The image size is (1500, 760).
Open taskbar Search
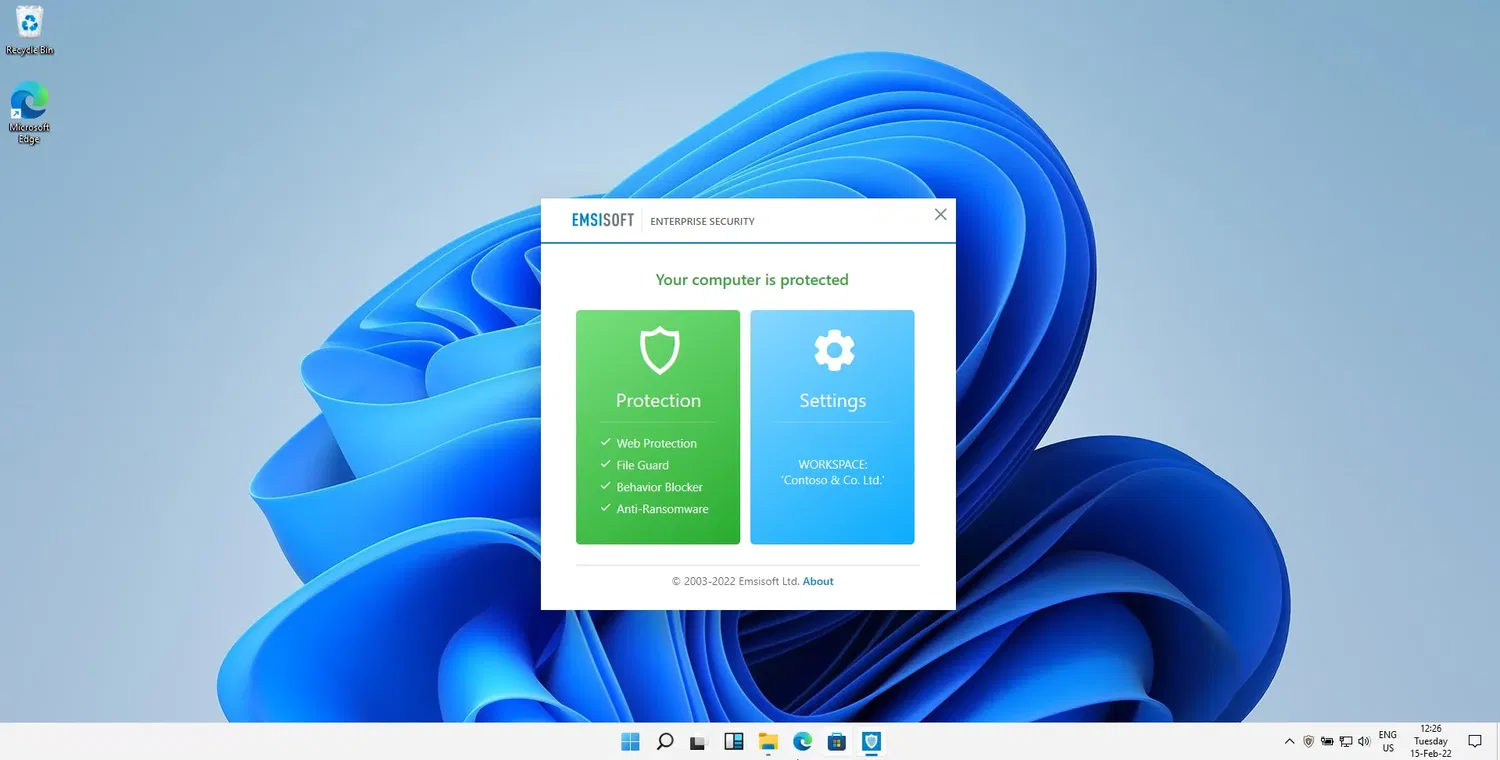(664, 742)
